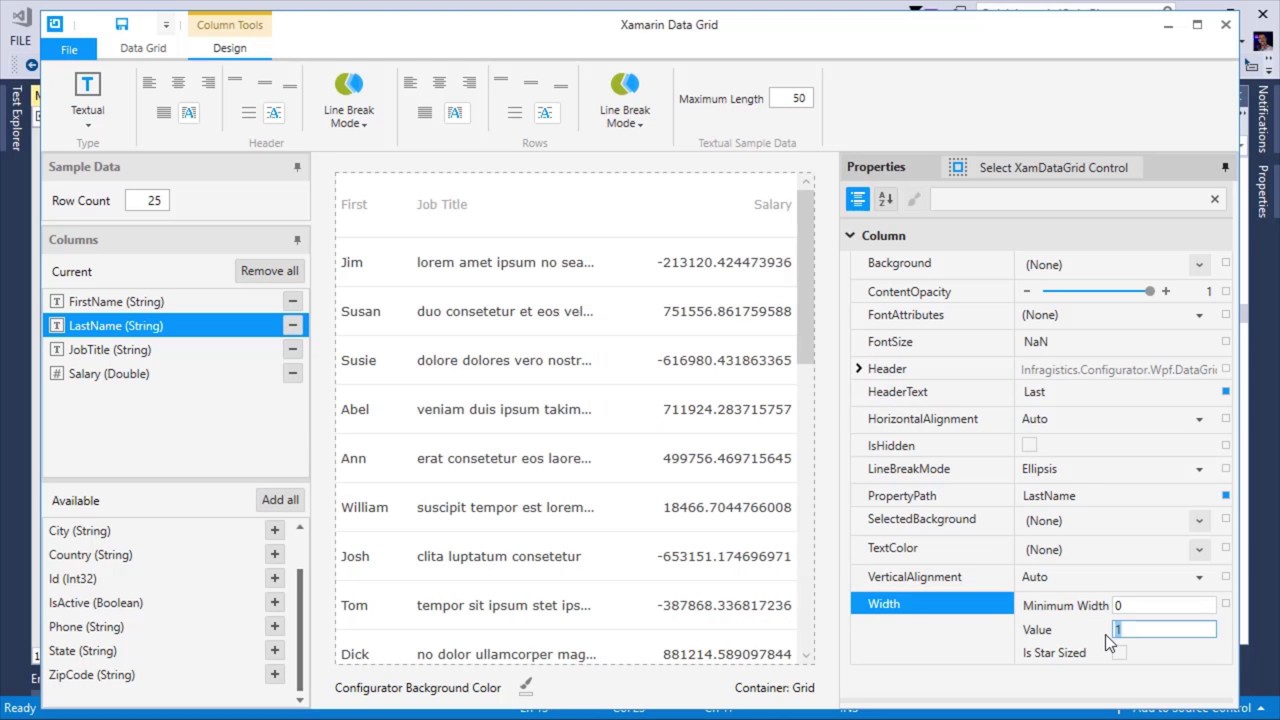Viewport: 1280px width, 720px height.
Task: Click the ContentOpacity slider track
Action: (1096, 291)
